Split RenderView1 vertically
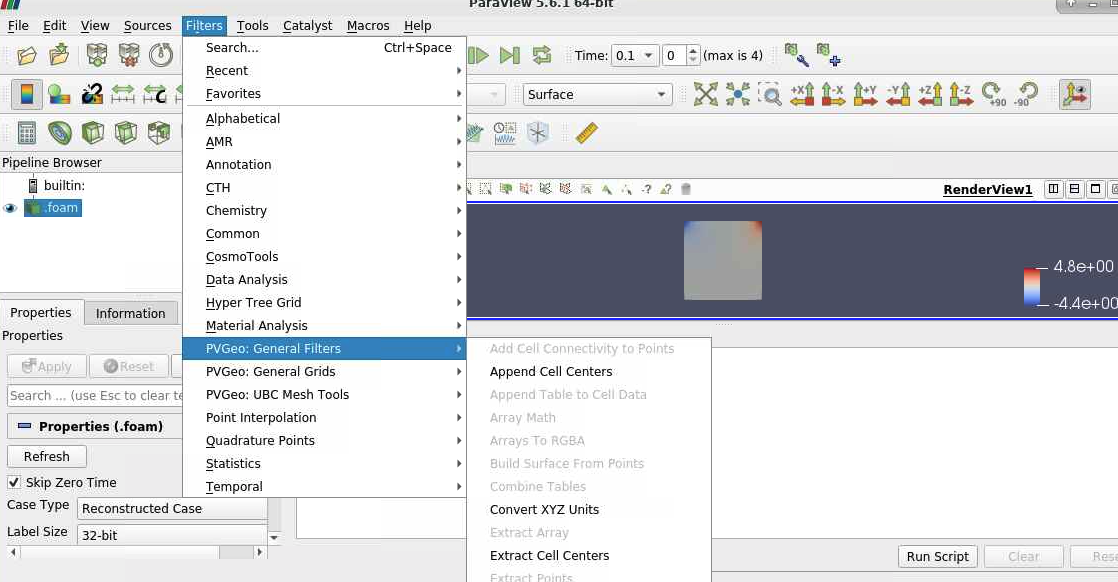Viewport: 1118px width, 582px height. 1074,189
